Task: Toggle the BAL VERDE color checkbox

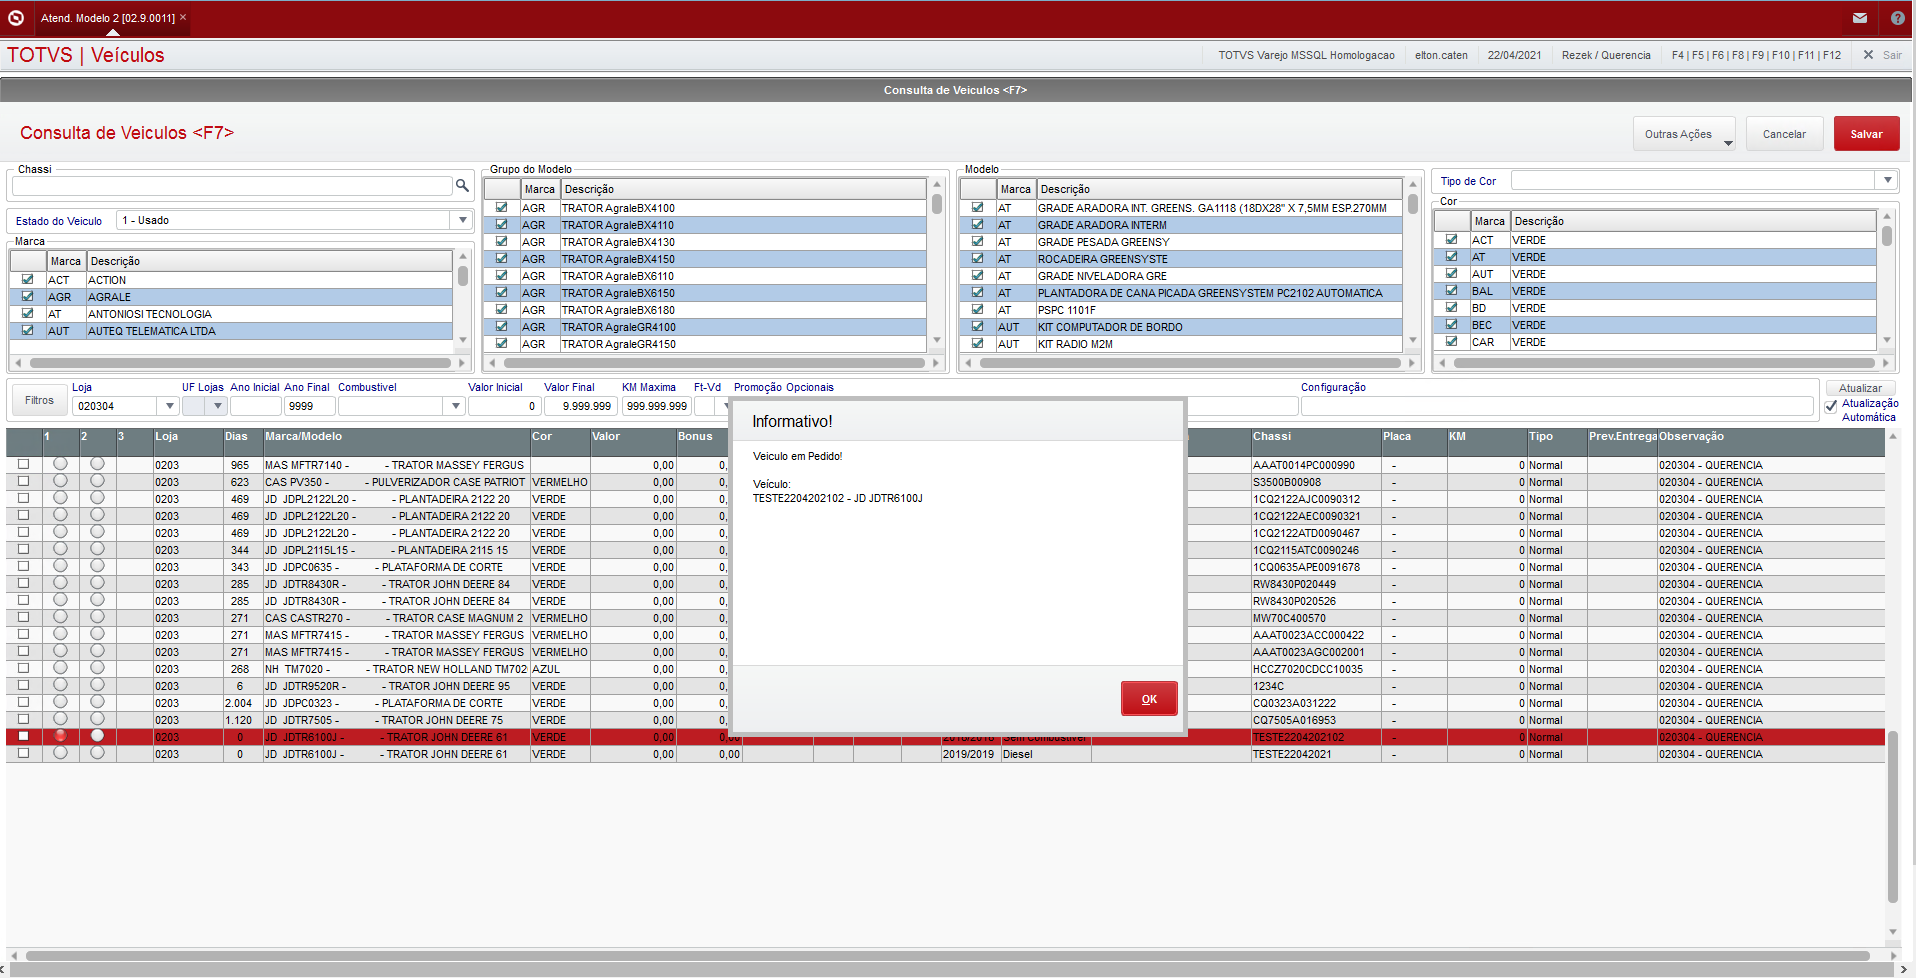Action: pos(1452,291)
